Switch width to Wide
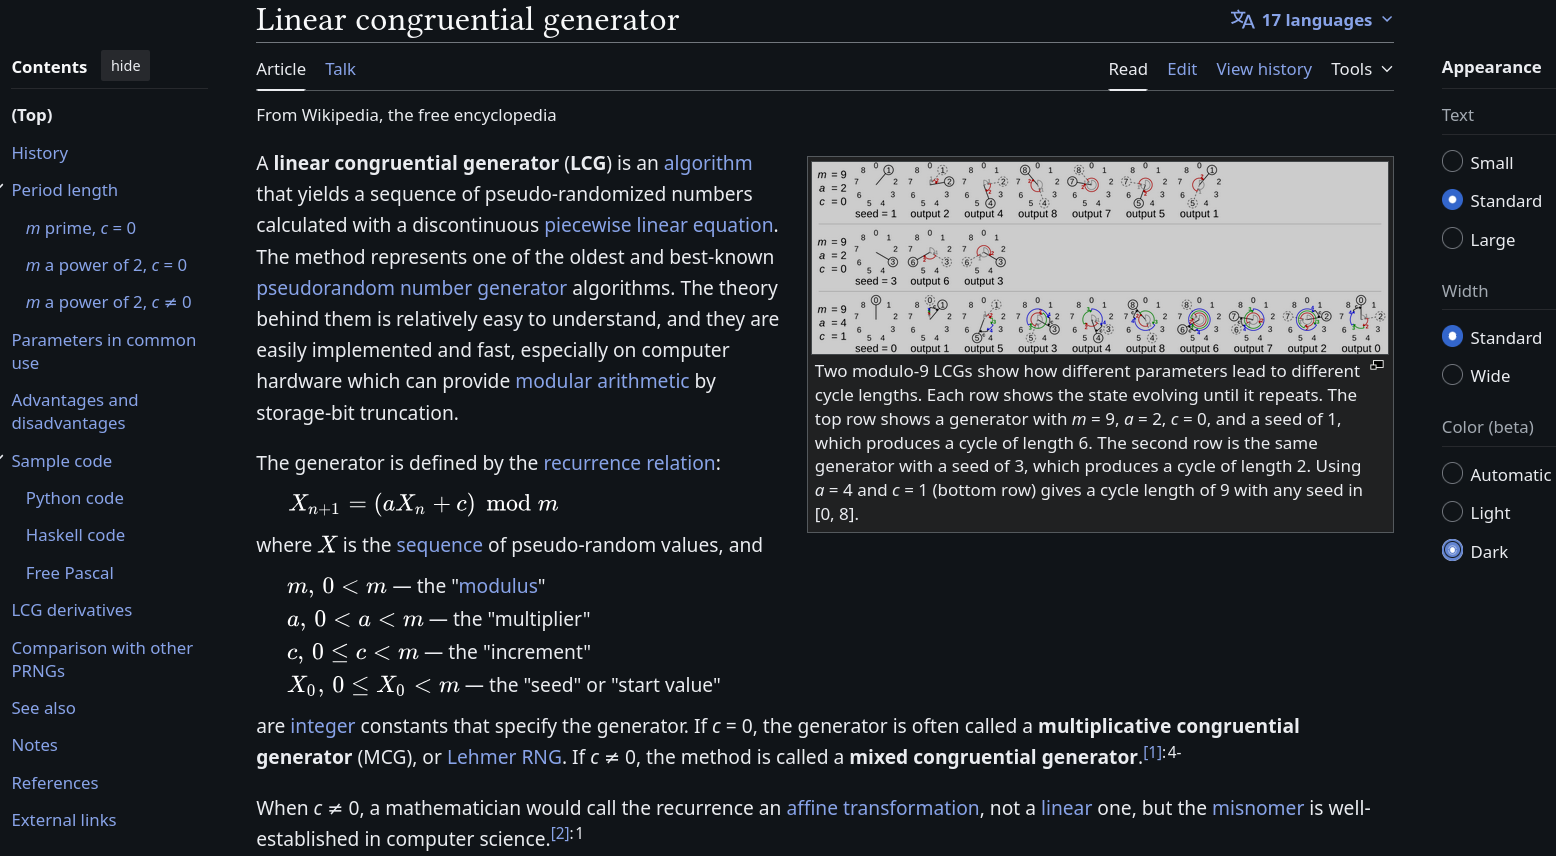Image resolution: width=1556 pixels, height=856 pixels. click(1453, 375)
